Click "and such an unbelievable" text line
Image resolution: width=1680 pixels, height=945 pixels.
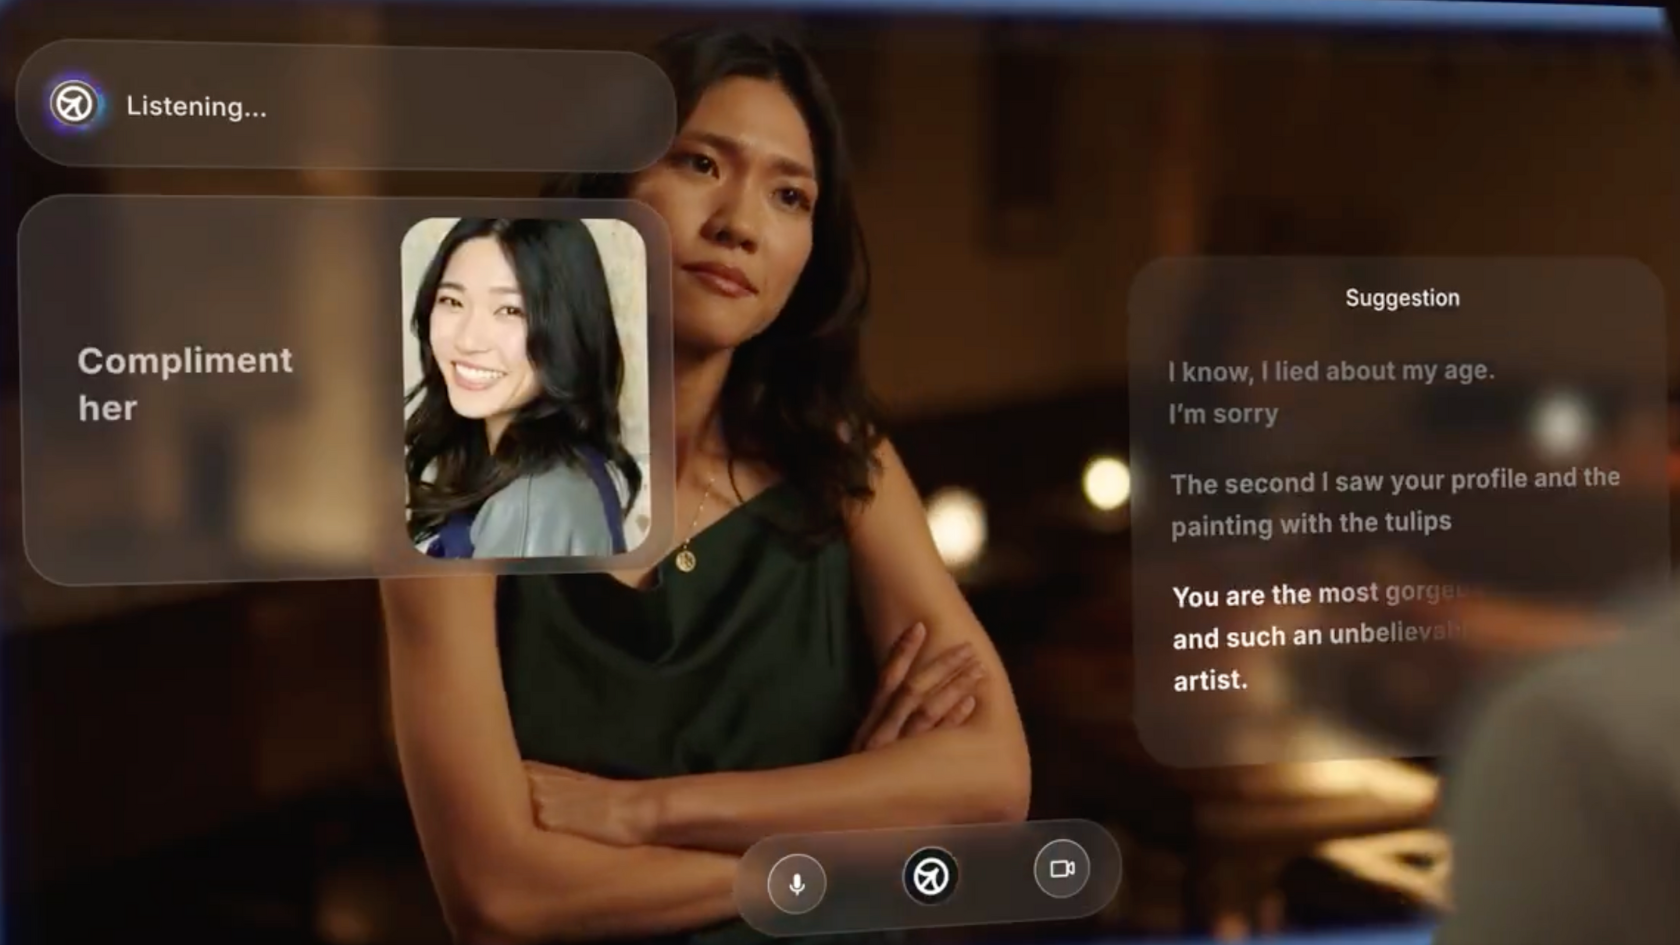point(1315,637)
